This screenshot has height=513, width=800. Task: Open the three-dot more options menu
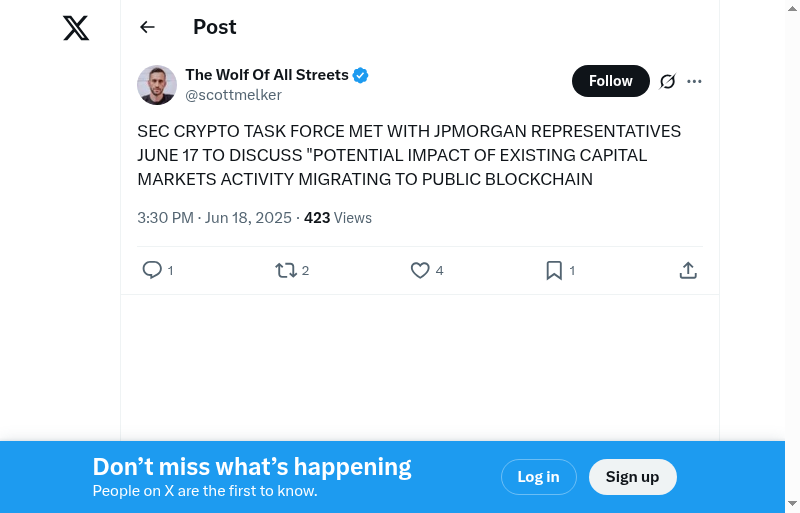[x=695, y=81]
